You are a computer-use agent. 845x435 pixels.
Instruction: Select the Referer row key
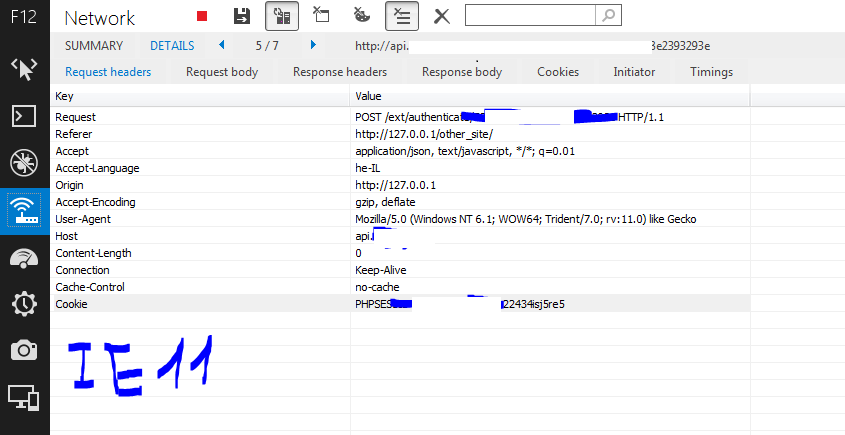[x=74, y=134]
